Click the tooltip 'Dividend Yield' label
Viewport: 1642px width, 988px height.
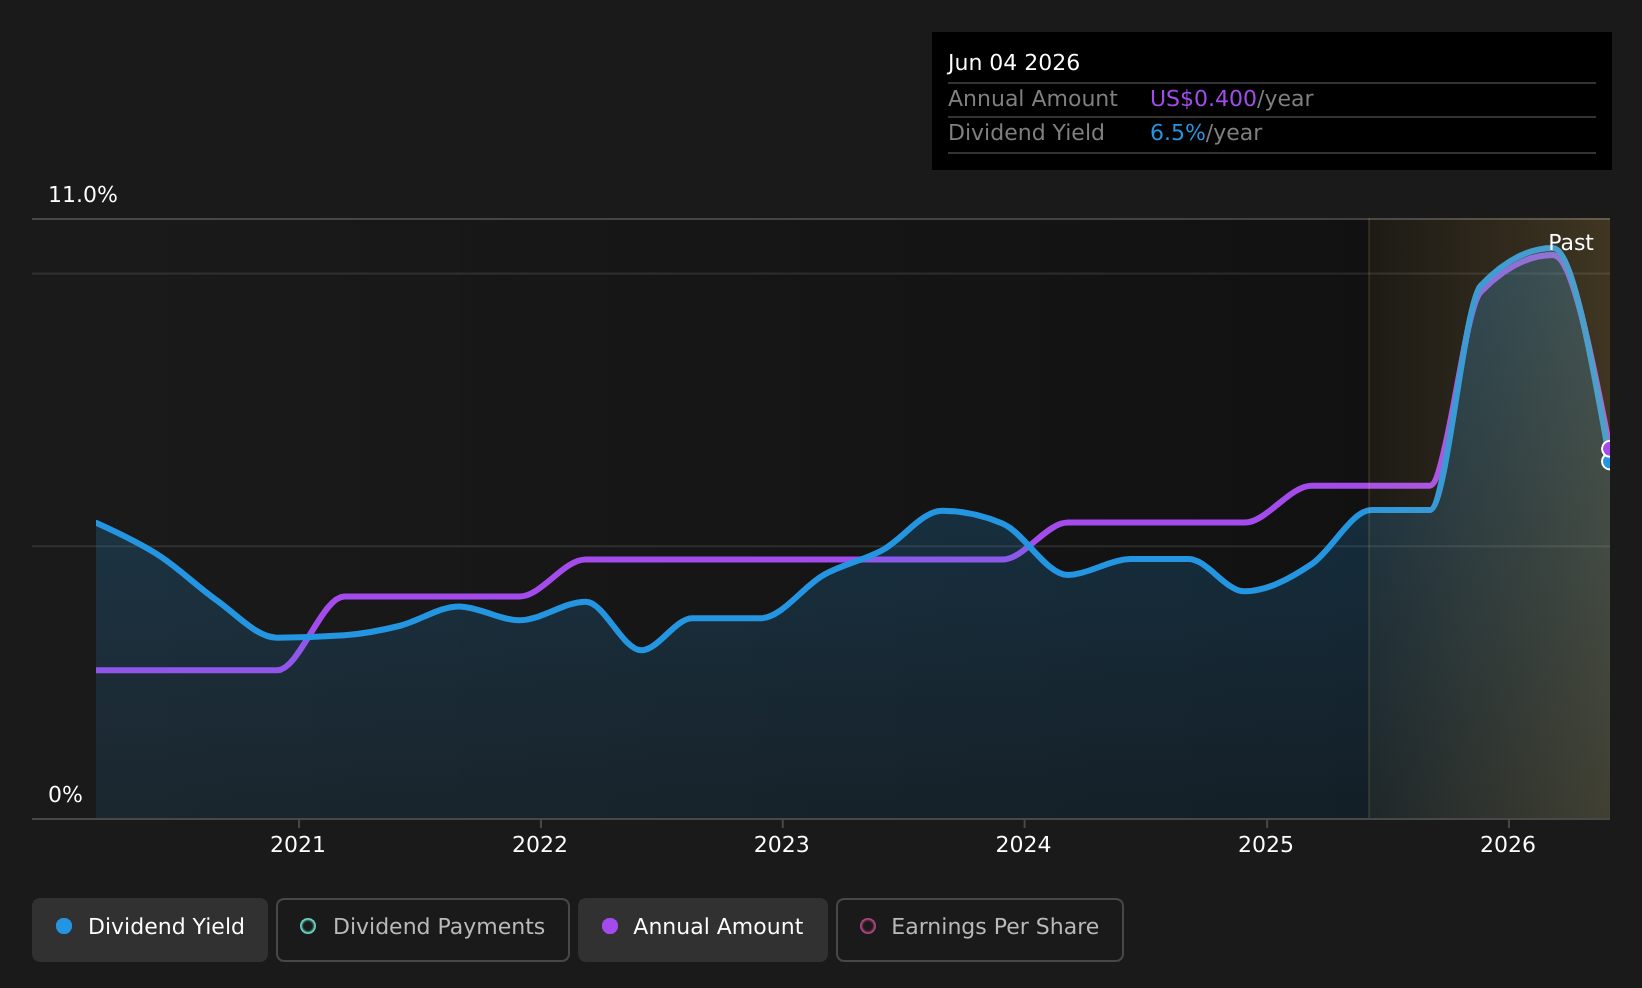pos(1026,133)
